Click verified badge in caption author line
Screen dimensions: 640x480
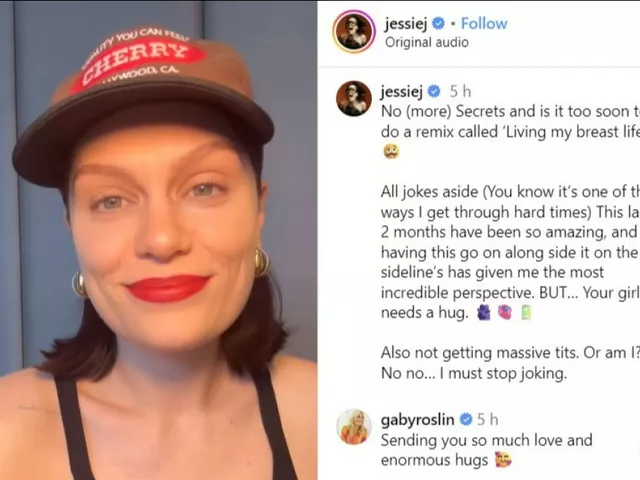point(434,91)
